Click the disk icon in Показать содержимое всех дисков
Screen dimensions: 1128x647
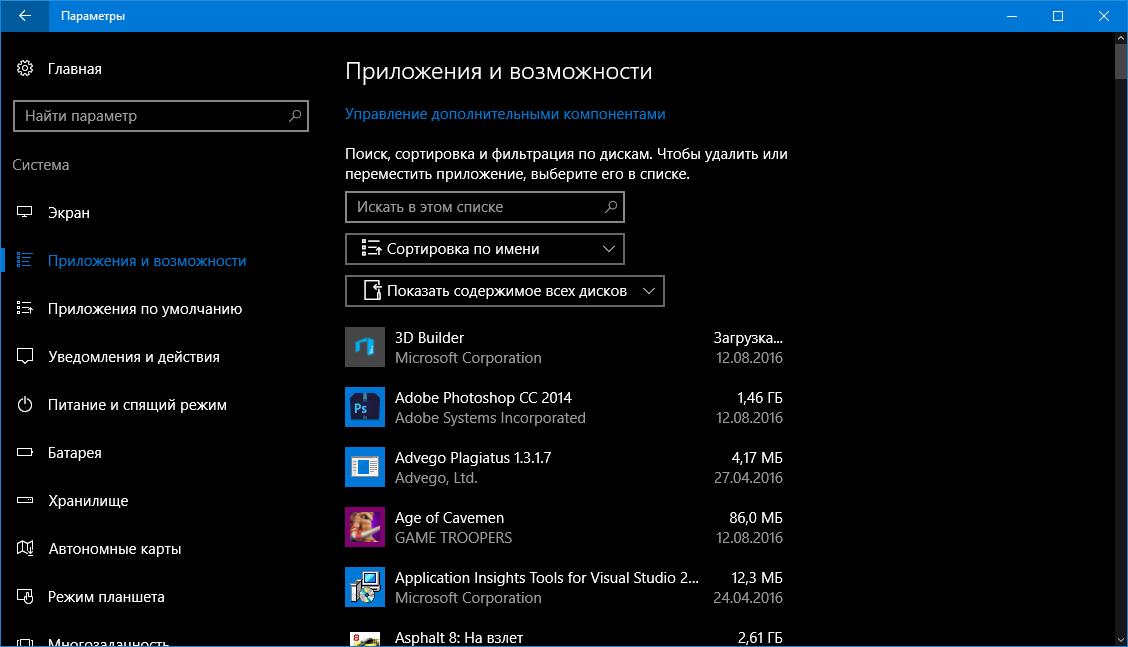pos(372,291)
